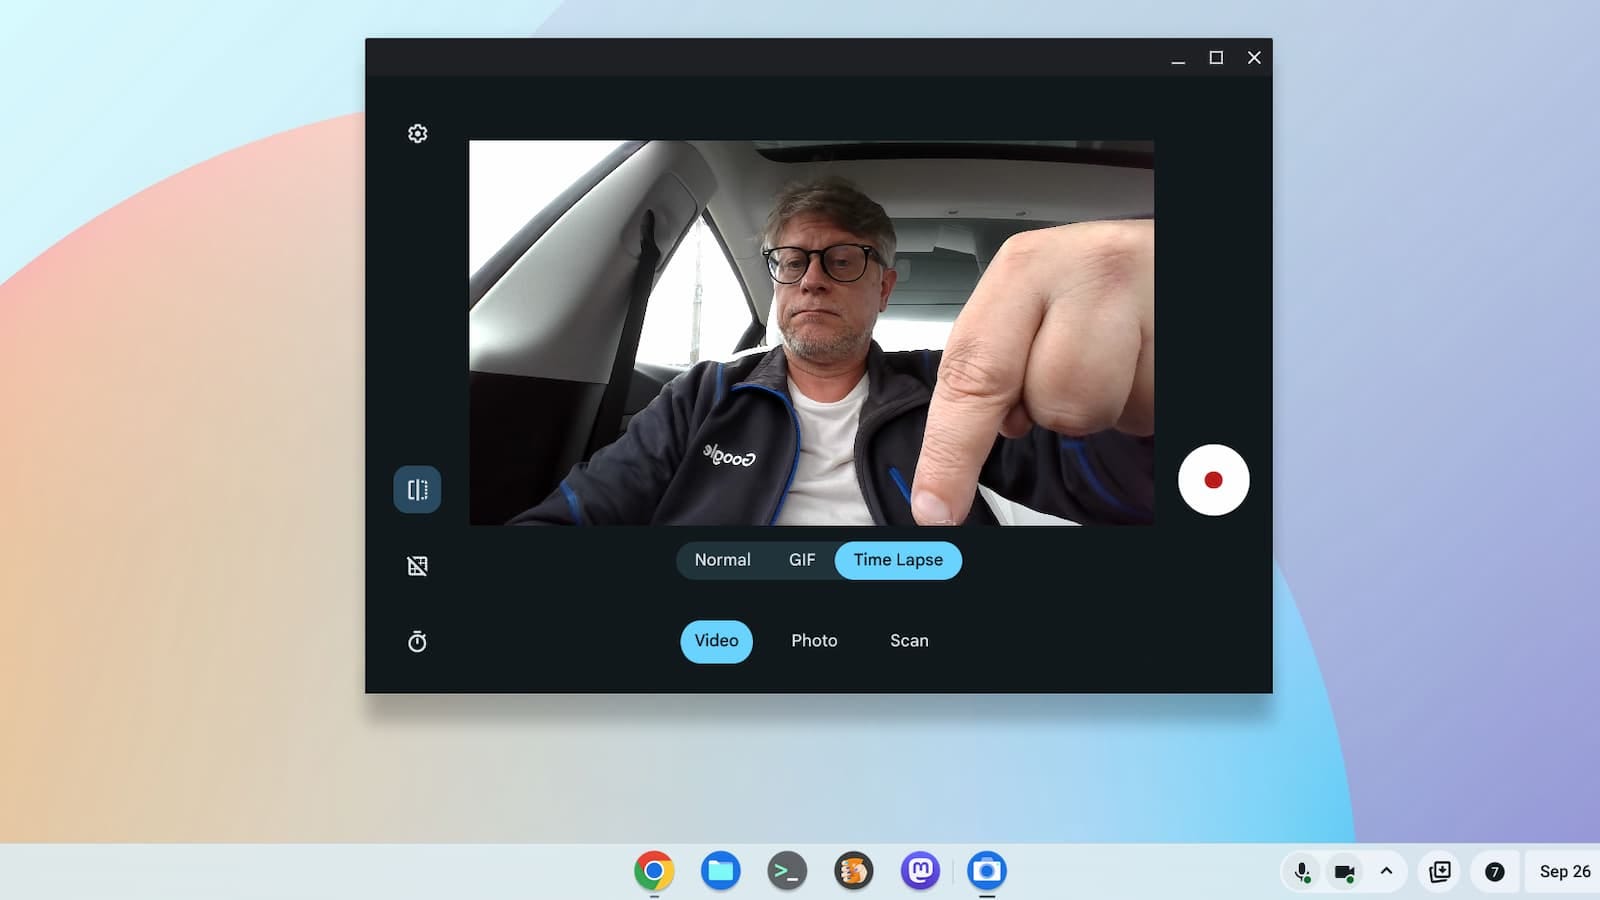Expand the tray caret arrow
This screenshot has height=900, width=1600.
pos(1386,871)
